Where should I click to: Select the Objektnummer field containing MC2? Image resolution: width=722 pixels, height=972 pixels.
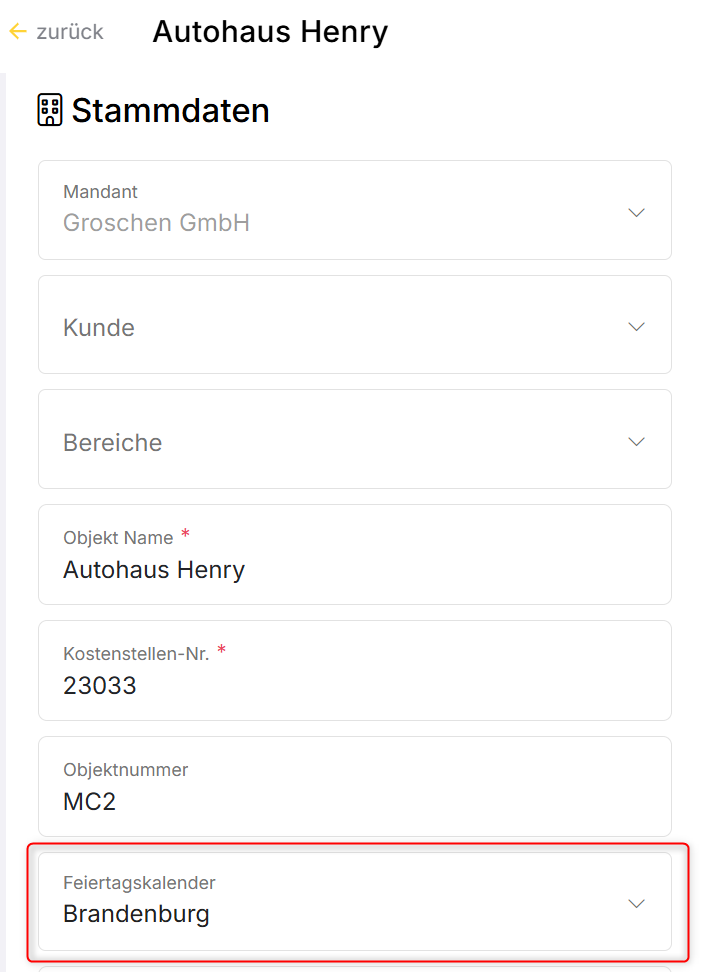[354, 801]
